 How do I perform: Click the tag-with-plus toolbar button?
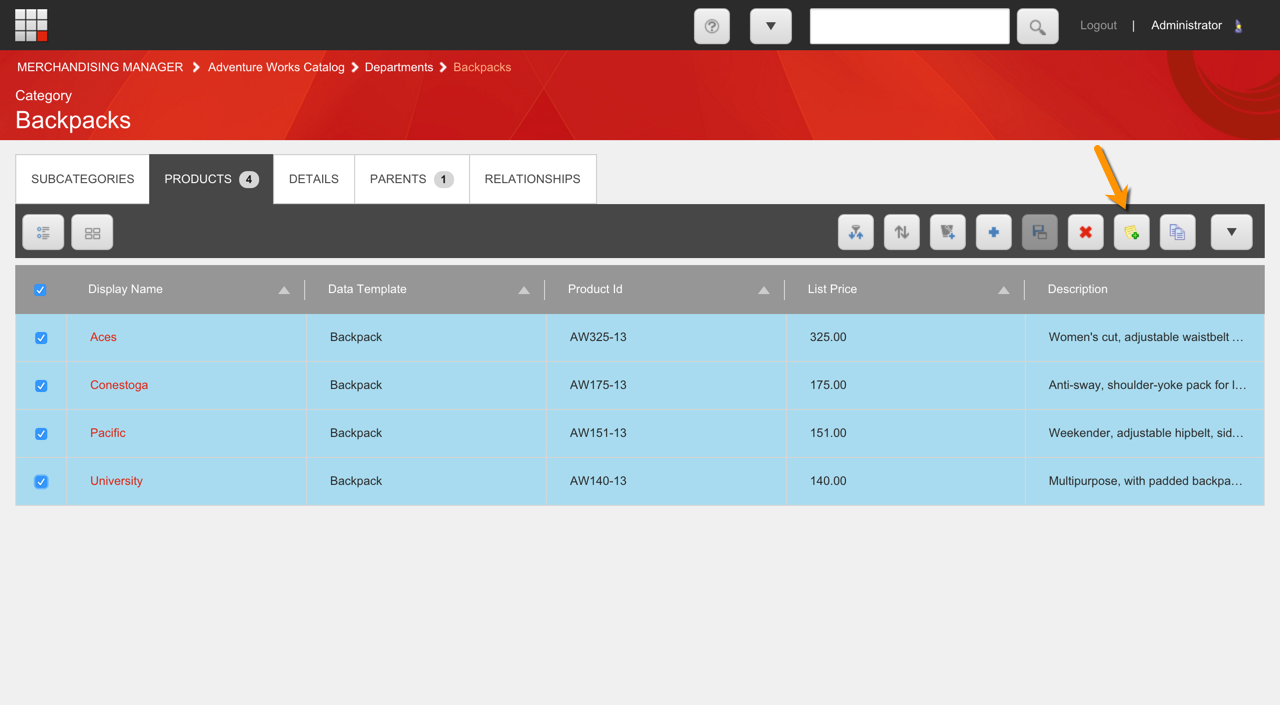(x=948, y=232)
